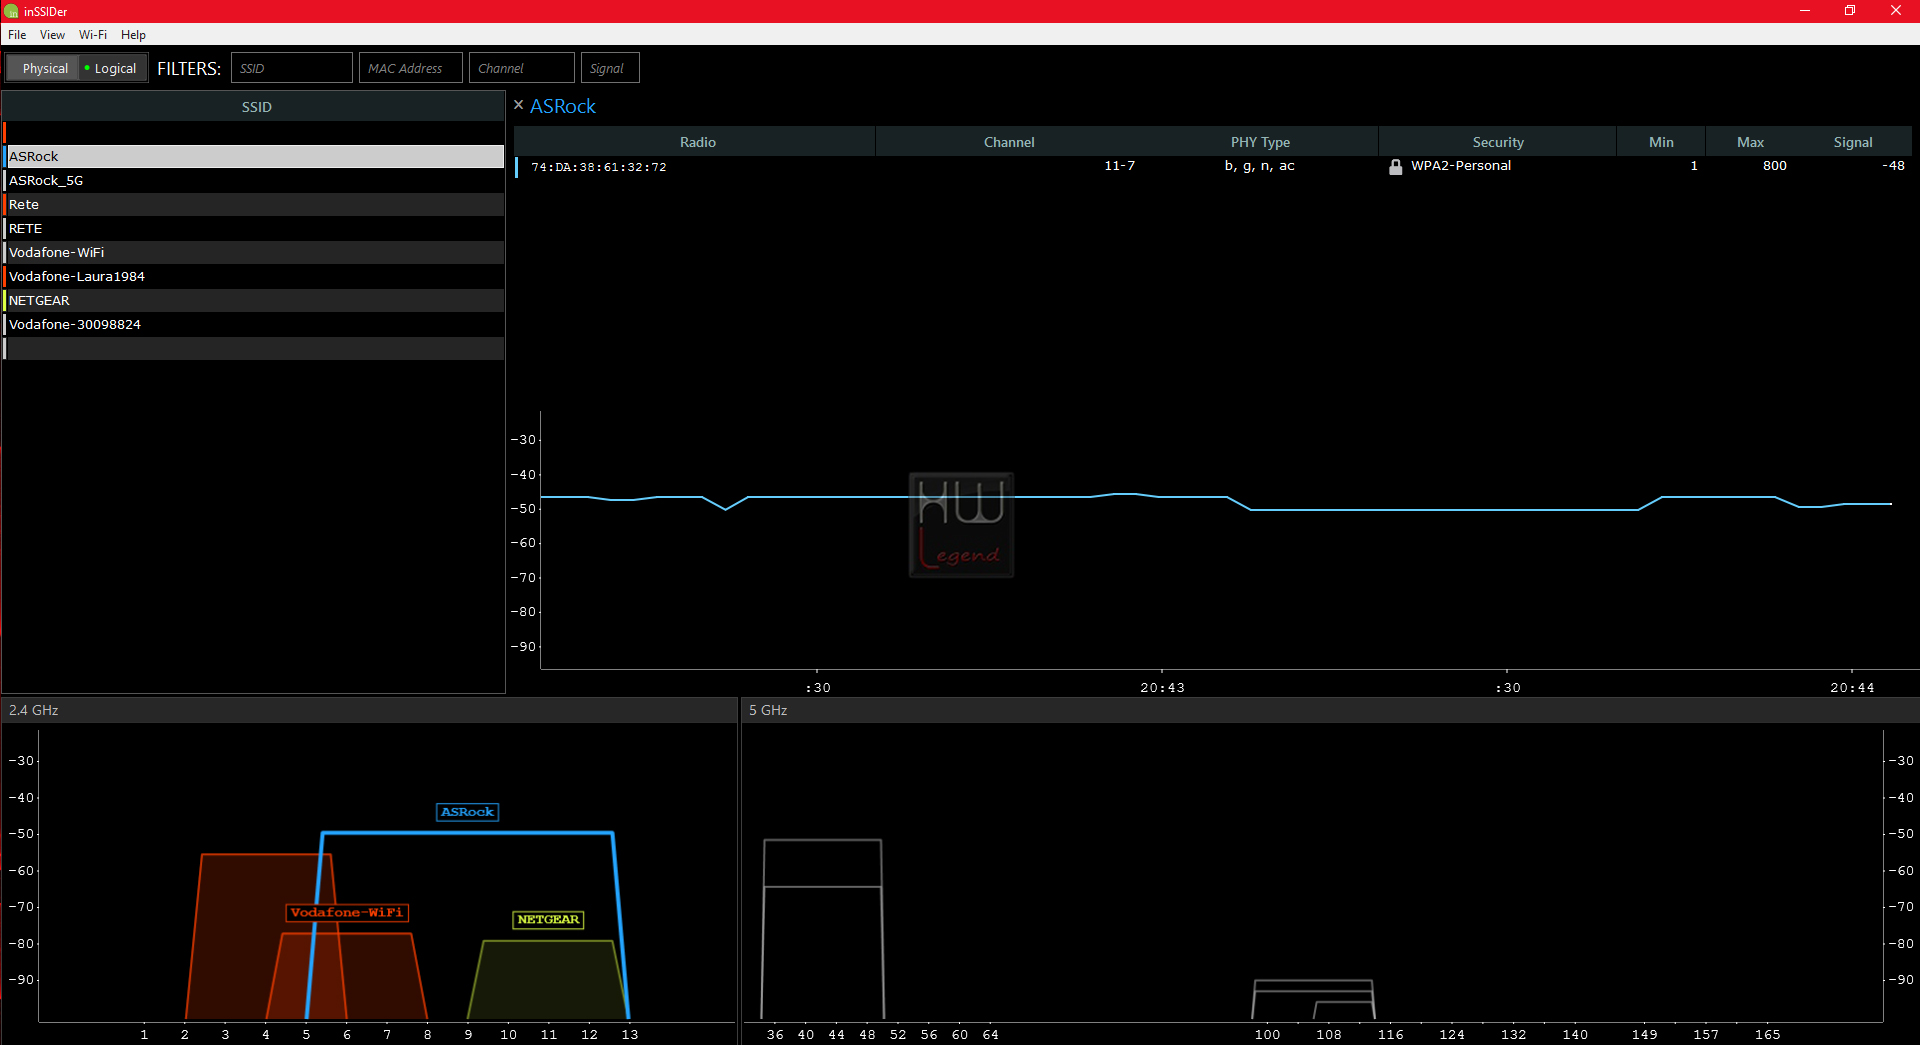Open the File menu
Image resolution: width=1920 pixels, height=1045 pixels.
pos(17,35)
